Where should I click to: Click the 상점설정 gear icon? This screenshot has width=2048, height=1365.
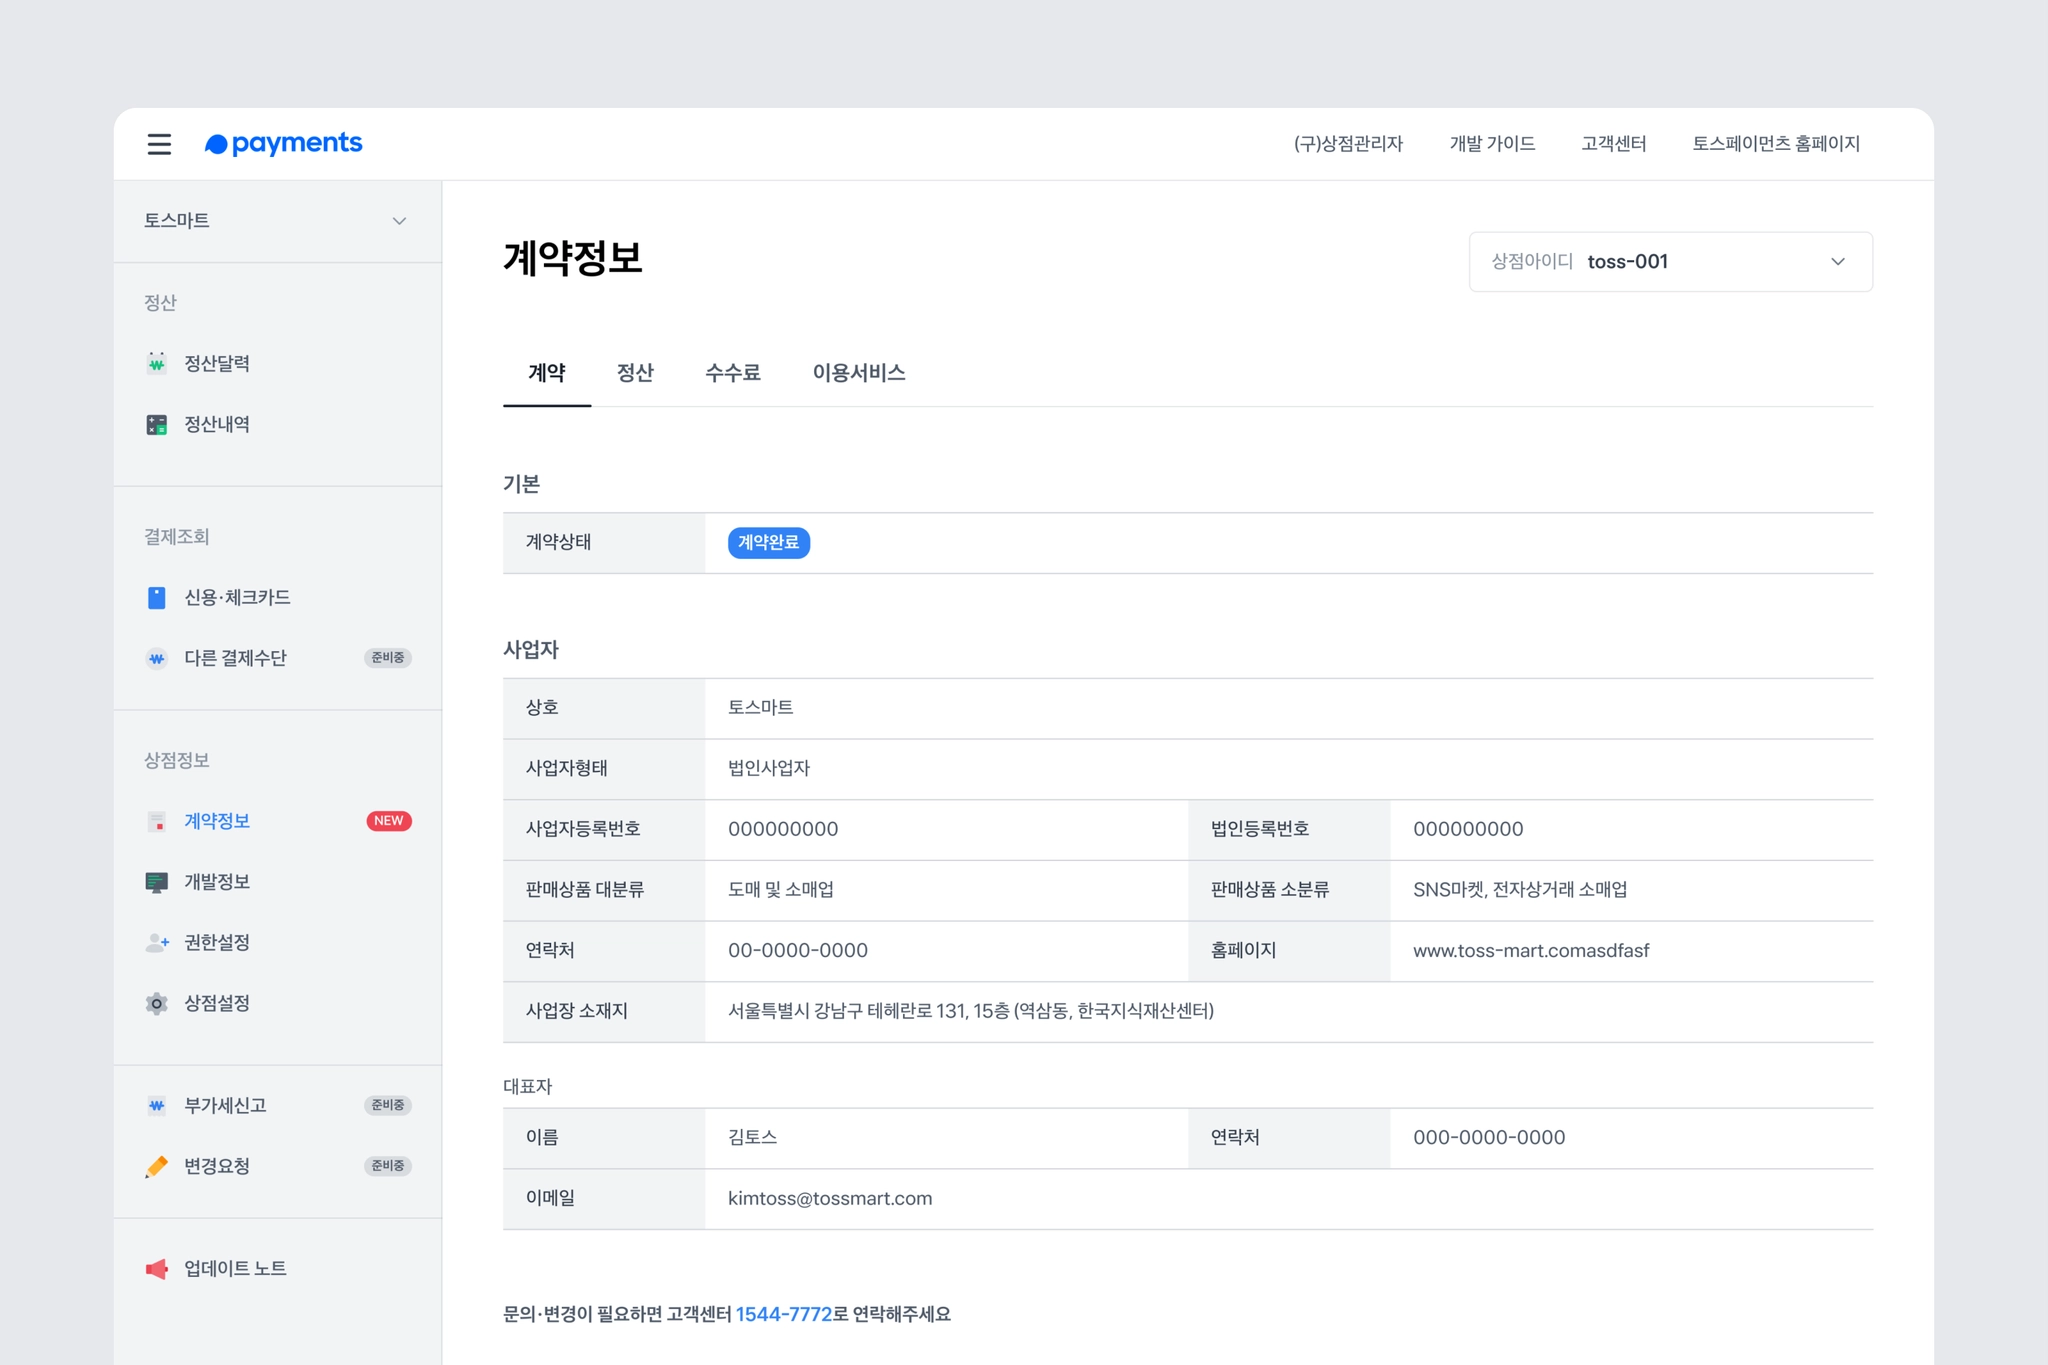pyautogui.click(x=157, y=1003)
